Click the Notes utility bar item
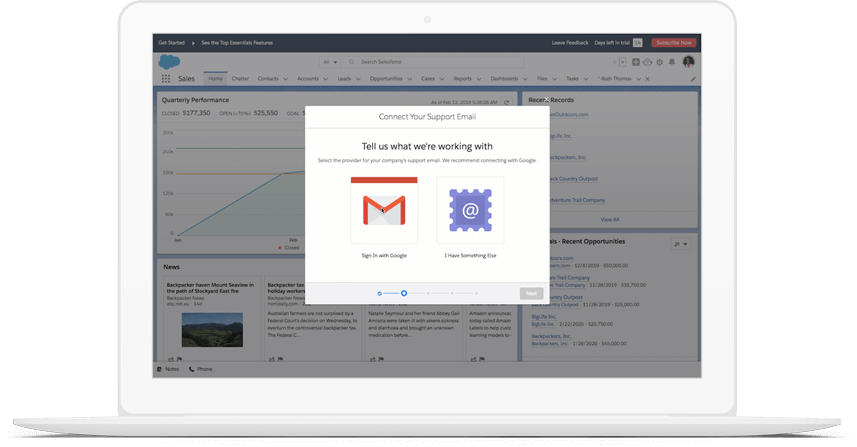This screenshot has width=857, height=447. point(168,369)
